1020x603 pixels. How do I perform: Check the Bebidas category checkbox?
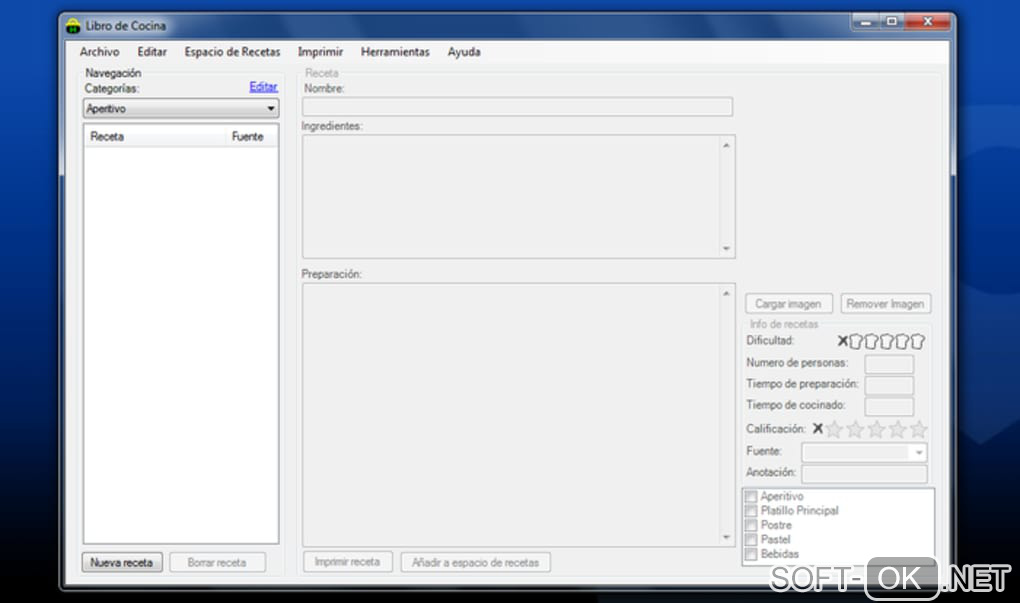(x=751, y=554)
